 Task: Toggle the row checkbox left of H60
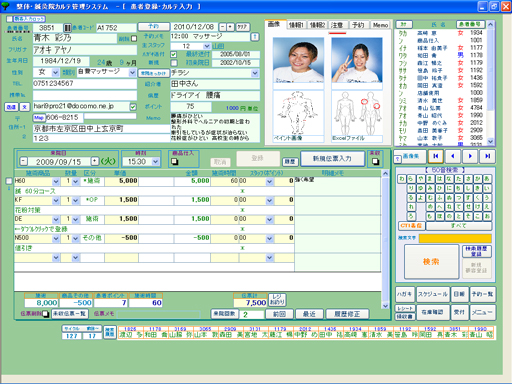[x=9, y=181]
